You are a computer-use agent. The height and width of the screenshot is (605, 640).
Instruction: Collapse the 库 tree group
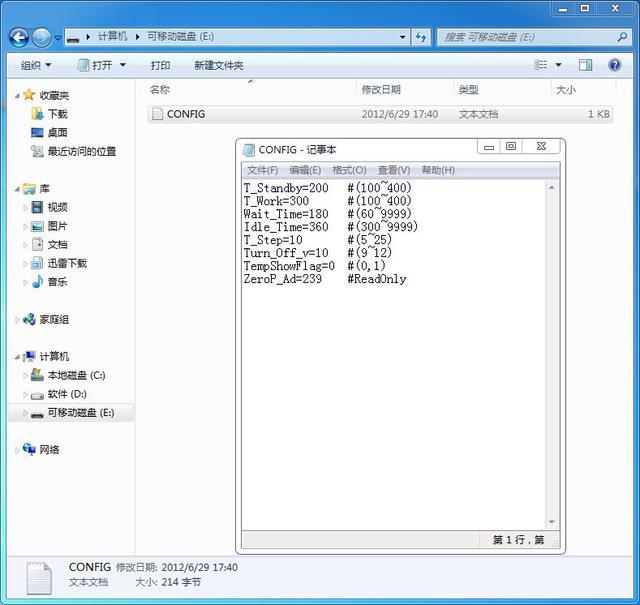[17, 189]
